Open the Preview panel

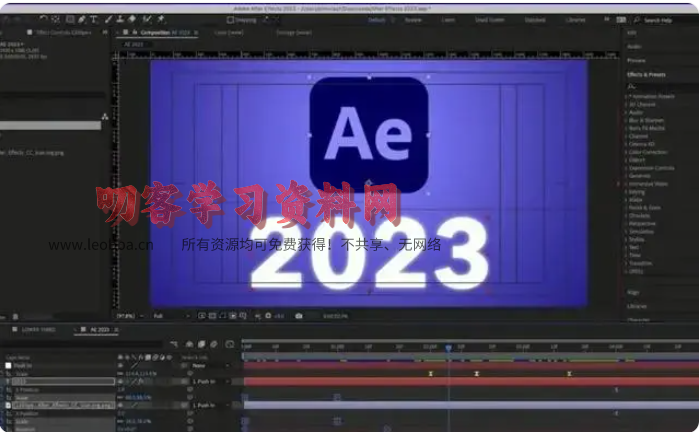(x=636, y=60)
